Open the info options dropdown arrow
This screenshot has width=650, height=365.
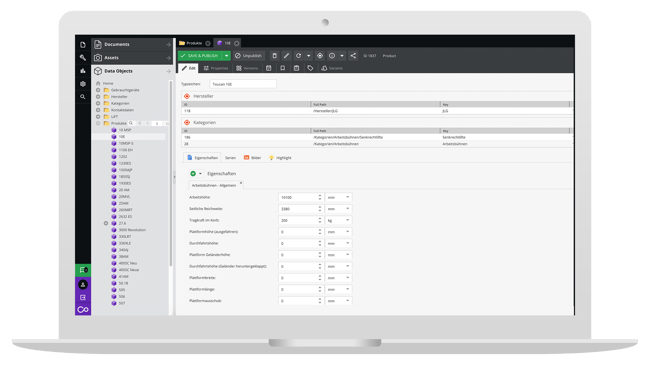[x=342, y=56]
